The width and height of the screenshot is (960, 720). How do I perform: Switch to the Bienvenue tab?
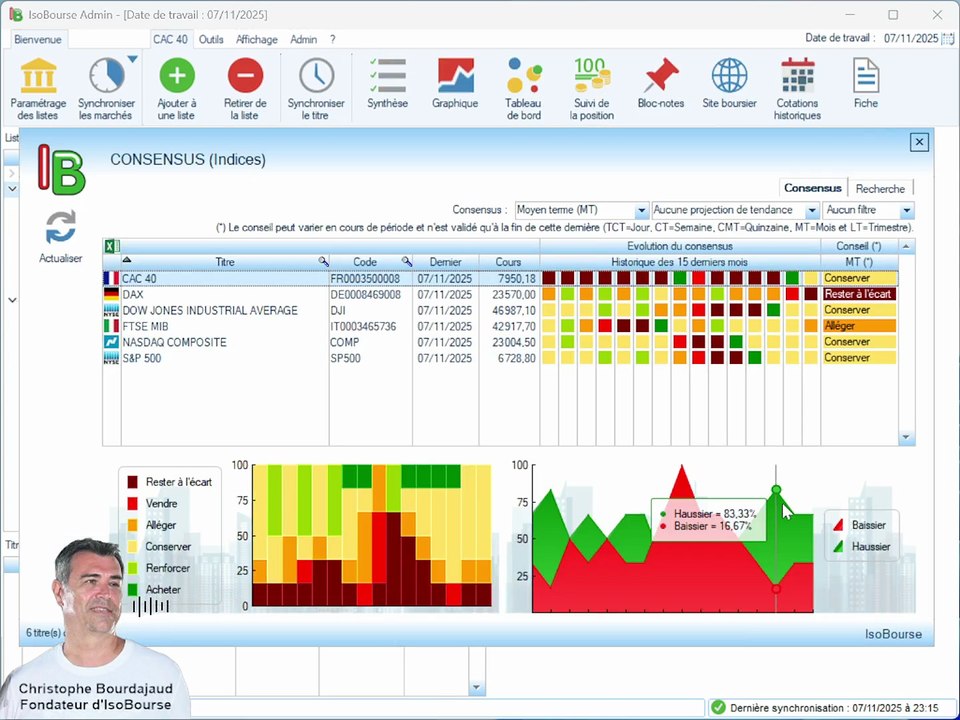38,39
